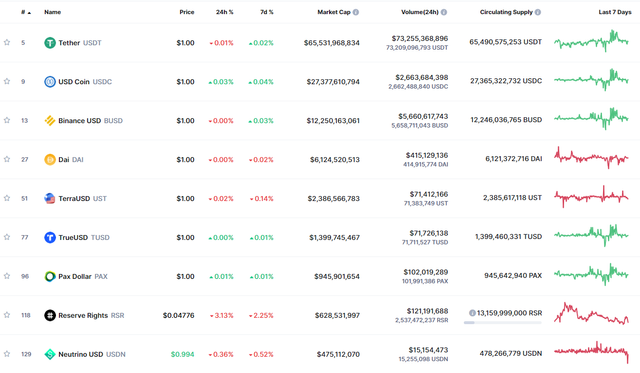The height and width of the screenshot is (373, 640).
Task: Toggle the watchlist star for TerraUSD
Action: pos(7,198)
